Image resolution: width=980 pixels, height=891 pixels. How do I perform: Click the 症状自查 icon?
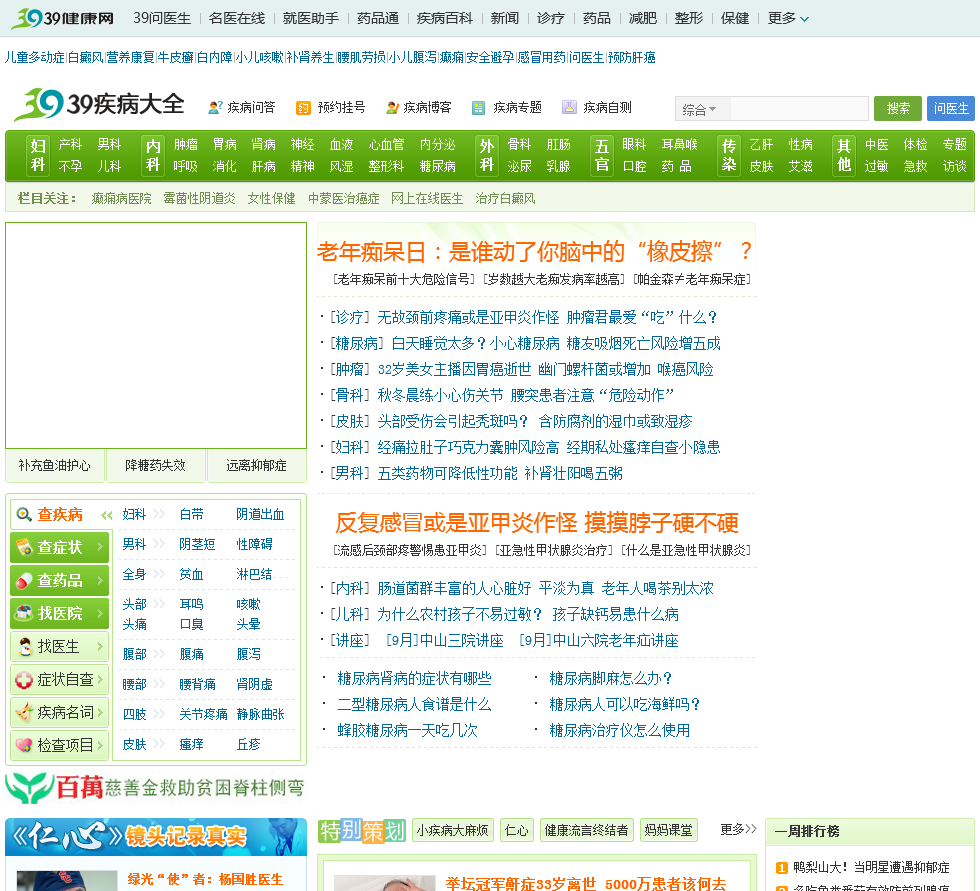tap(24, 679)
